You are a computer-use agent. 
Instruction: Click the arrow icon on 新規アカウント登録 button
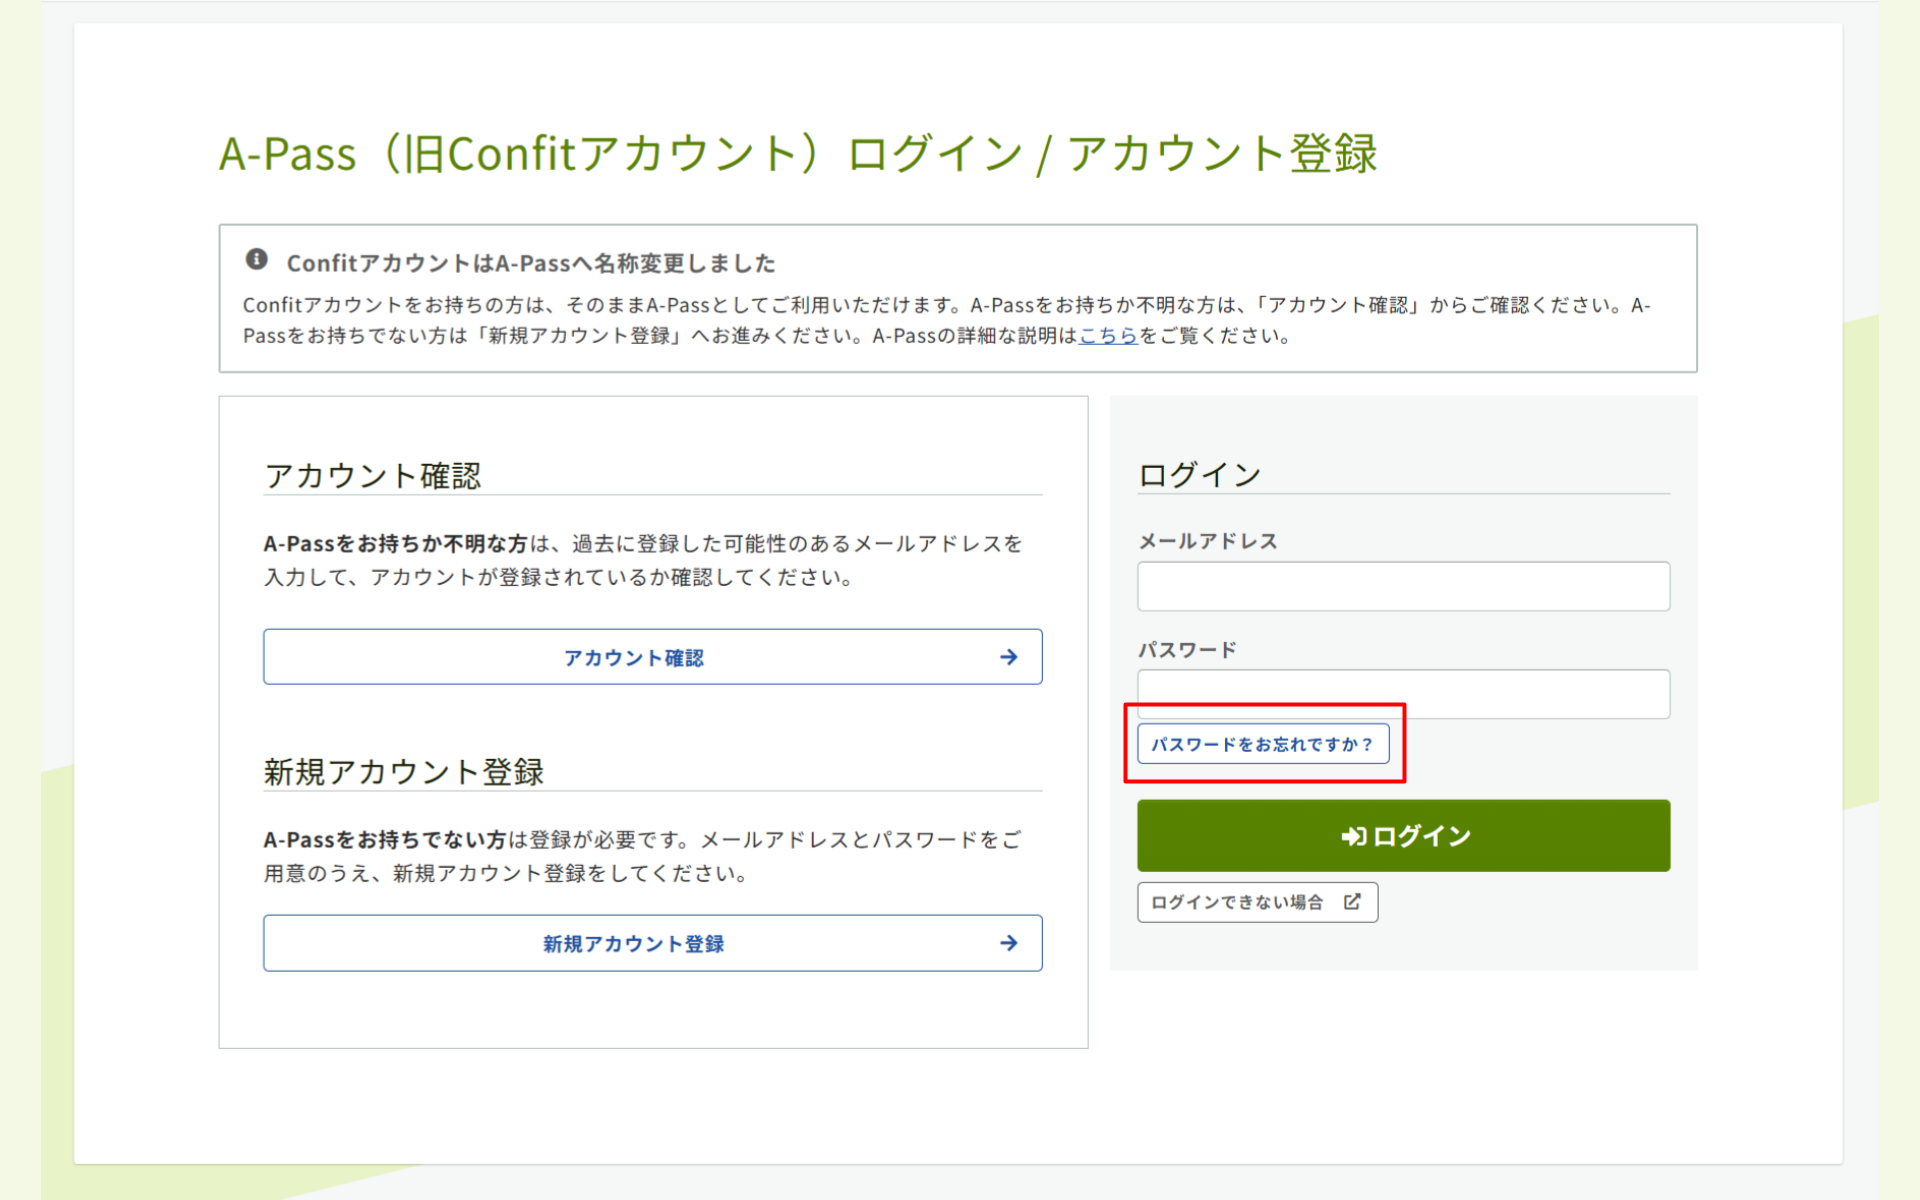coord(1008,943)
